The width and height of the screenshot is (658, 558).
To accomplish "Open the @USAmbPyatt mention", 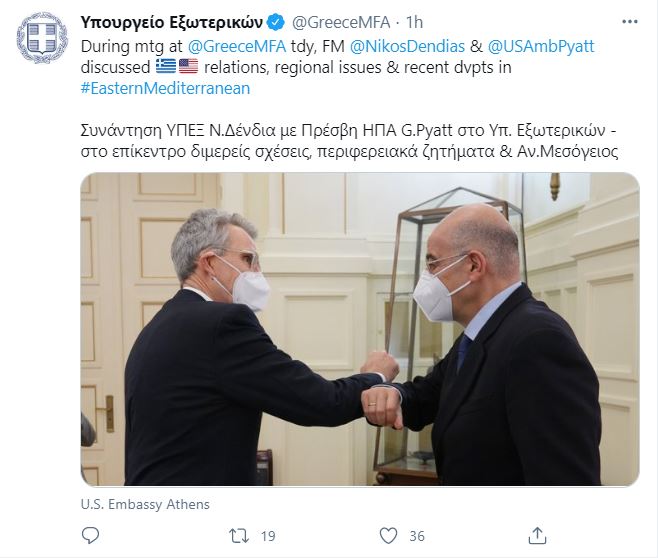I will click(x=541, y=46).
